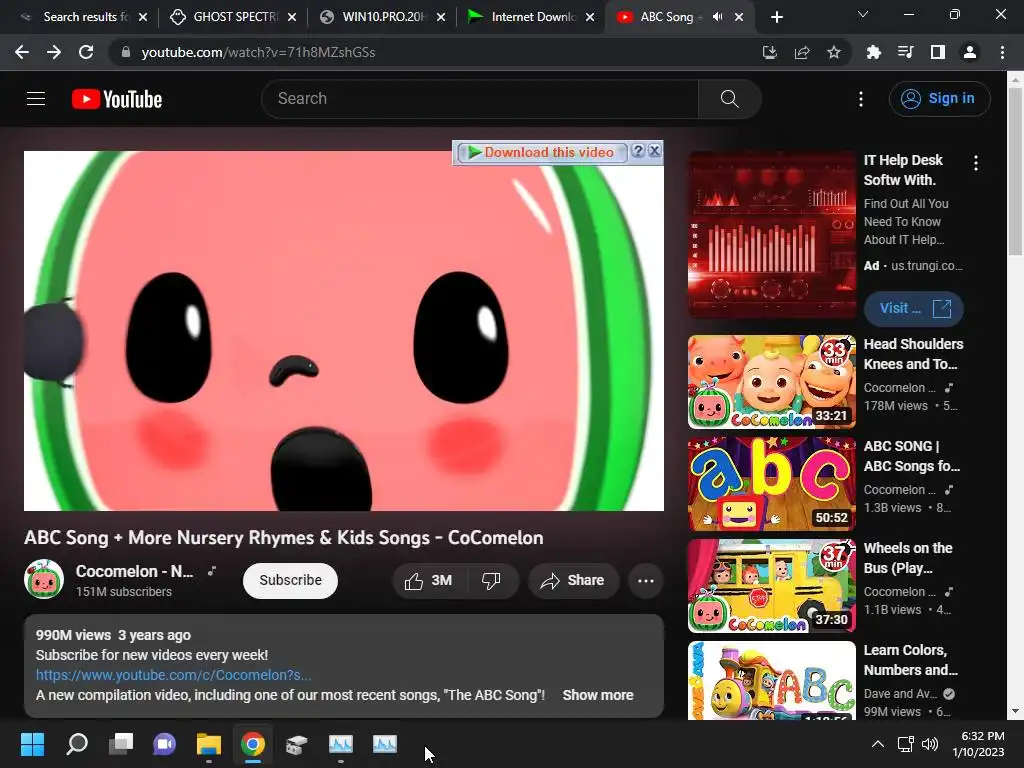Share this page from the address bar
1024x768 pixels.
[802, 52]
